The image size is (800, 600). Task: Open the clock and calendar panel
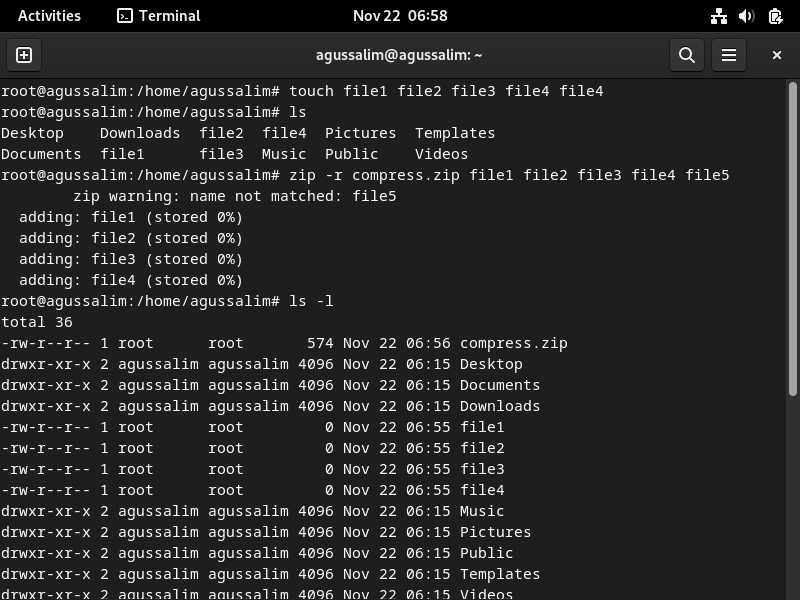click(x=400, y=16)
